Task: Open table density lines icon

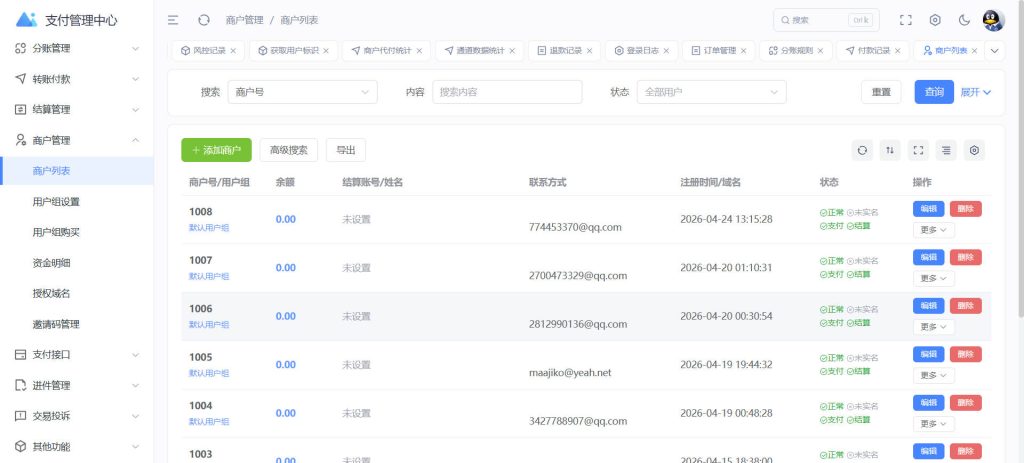Action: [946, 150]
